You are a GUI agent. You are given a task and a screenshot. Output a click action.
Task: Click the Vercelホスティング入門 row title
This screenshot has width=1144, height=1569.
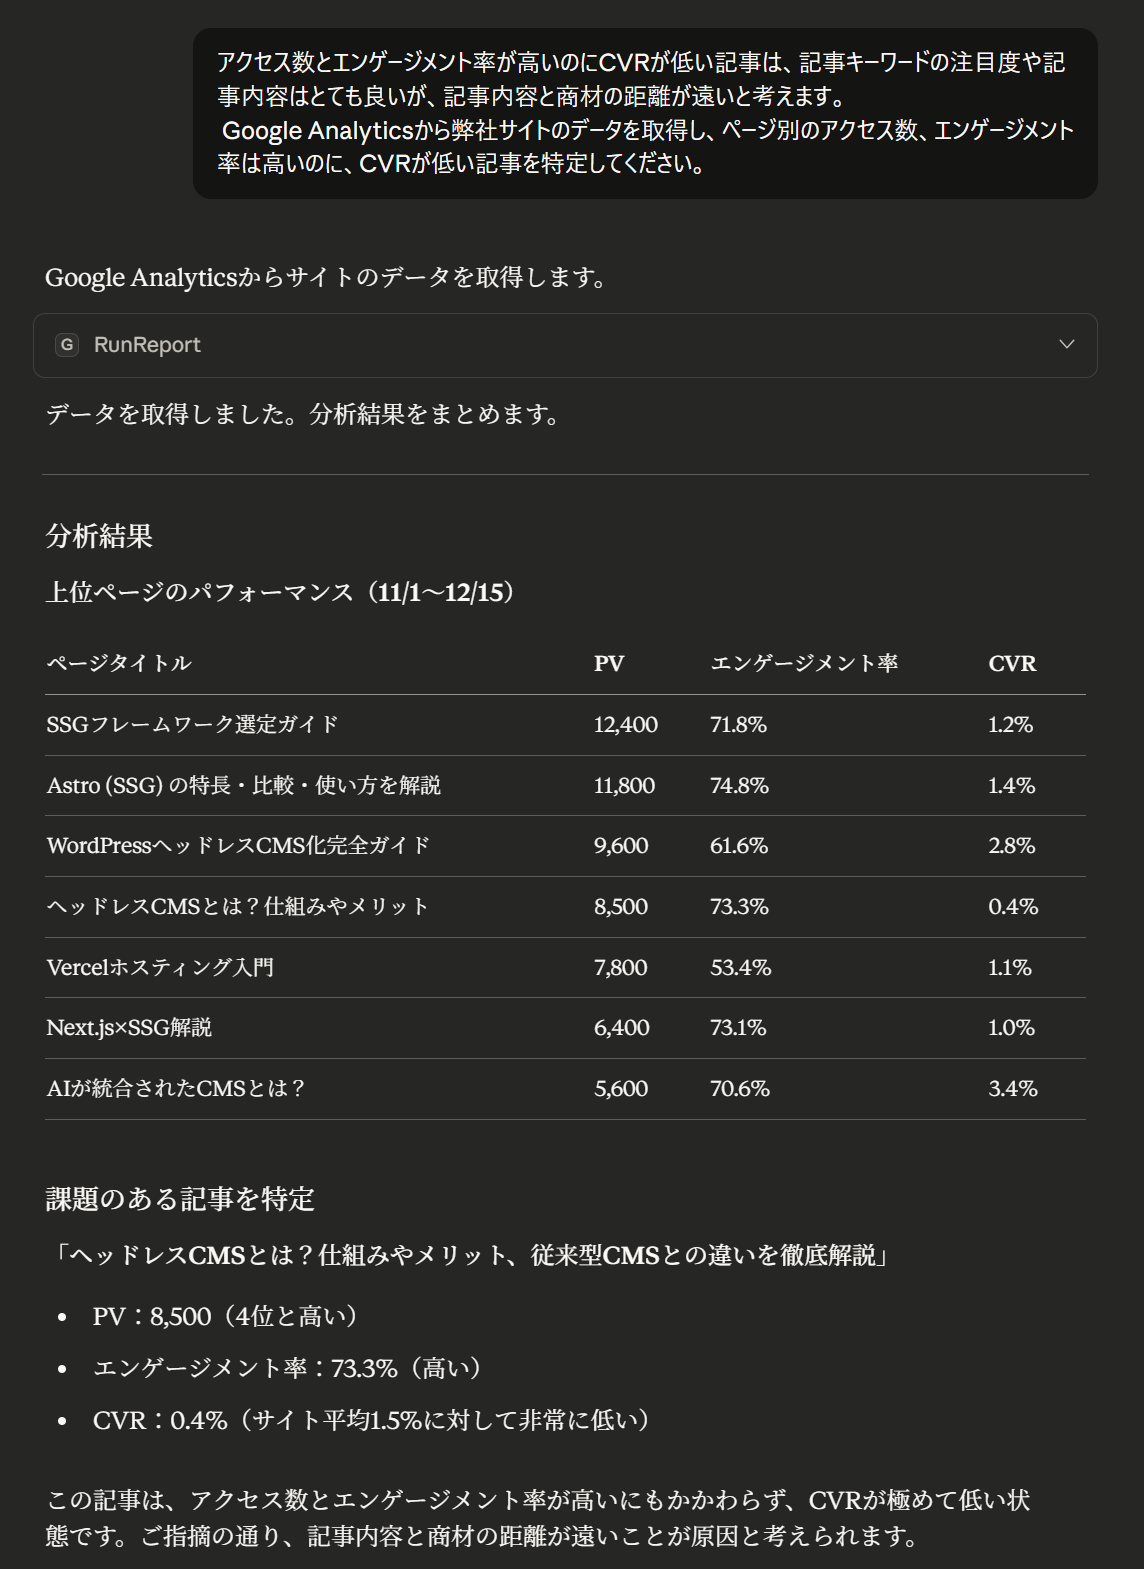coord(160,968)
